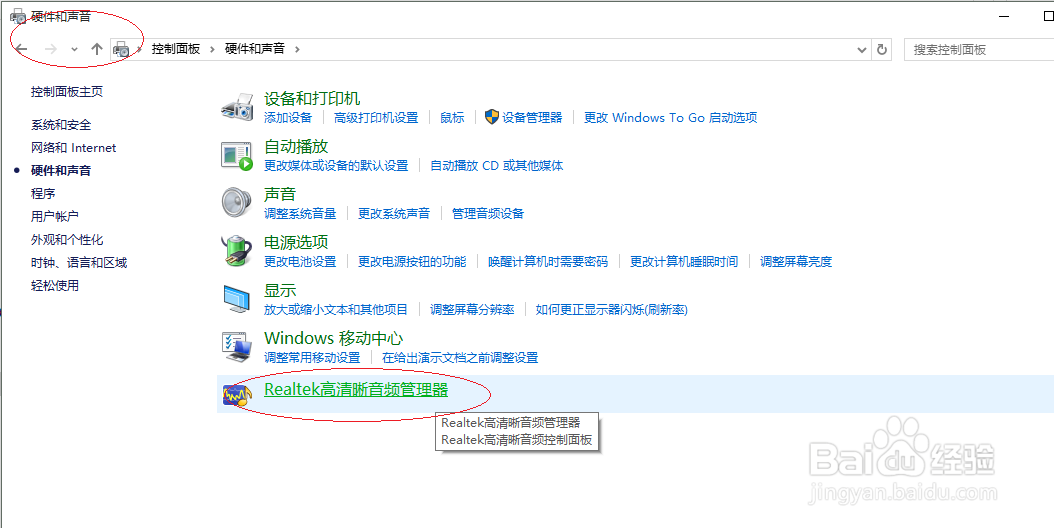Click 更改系统声音 link
This screenshot has width=1054, height=528.
point(394,214)
